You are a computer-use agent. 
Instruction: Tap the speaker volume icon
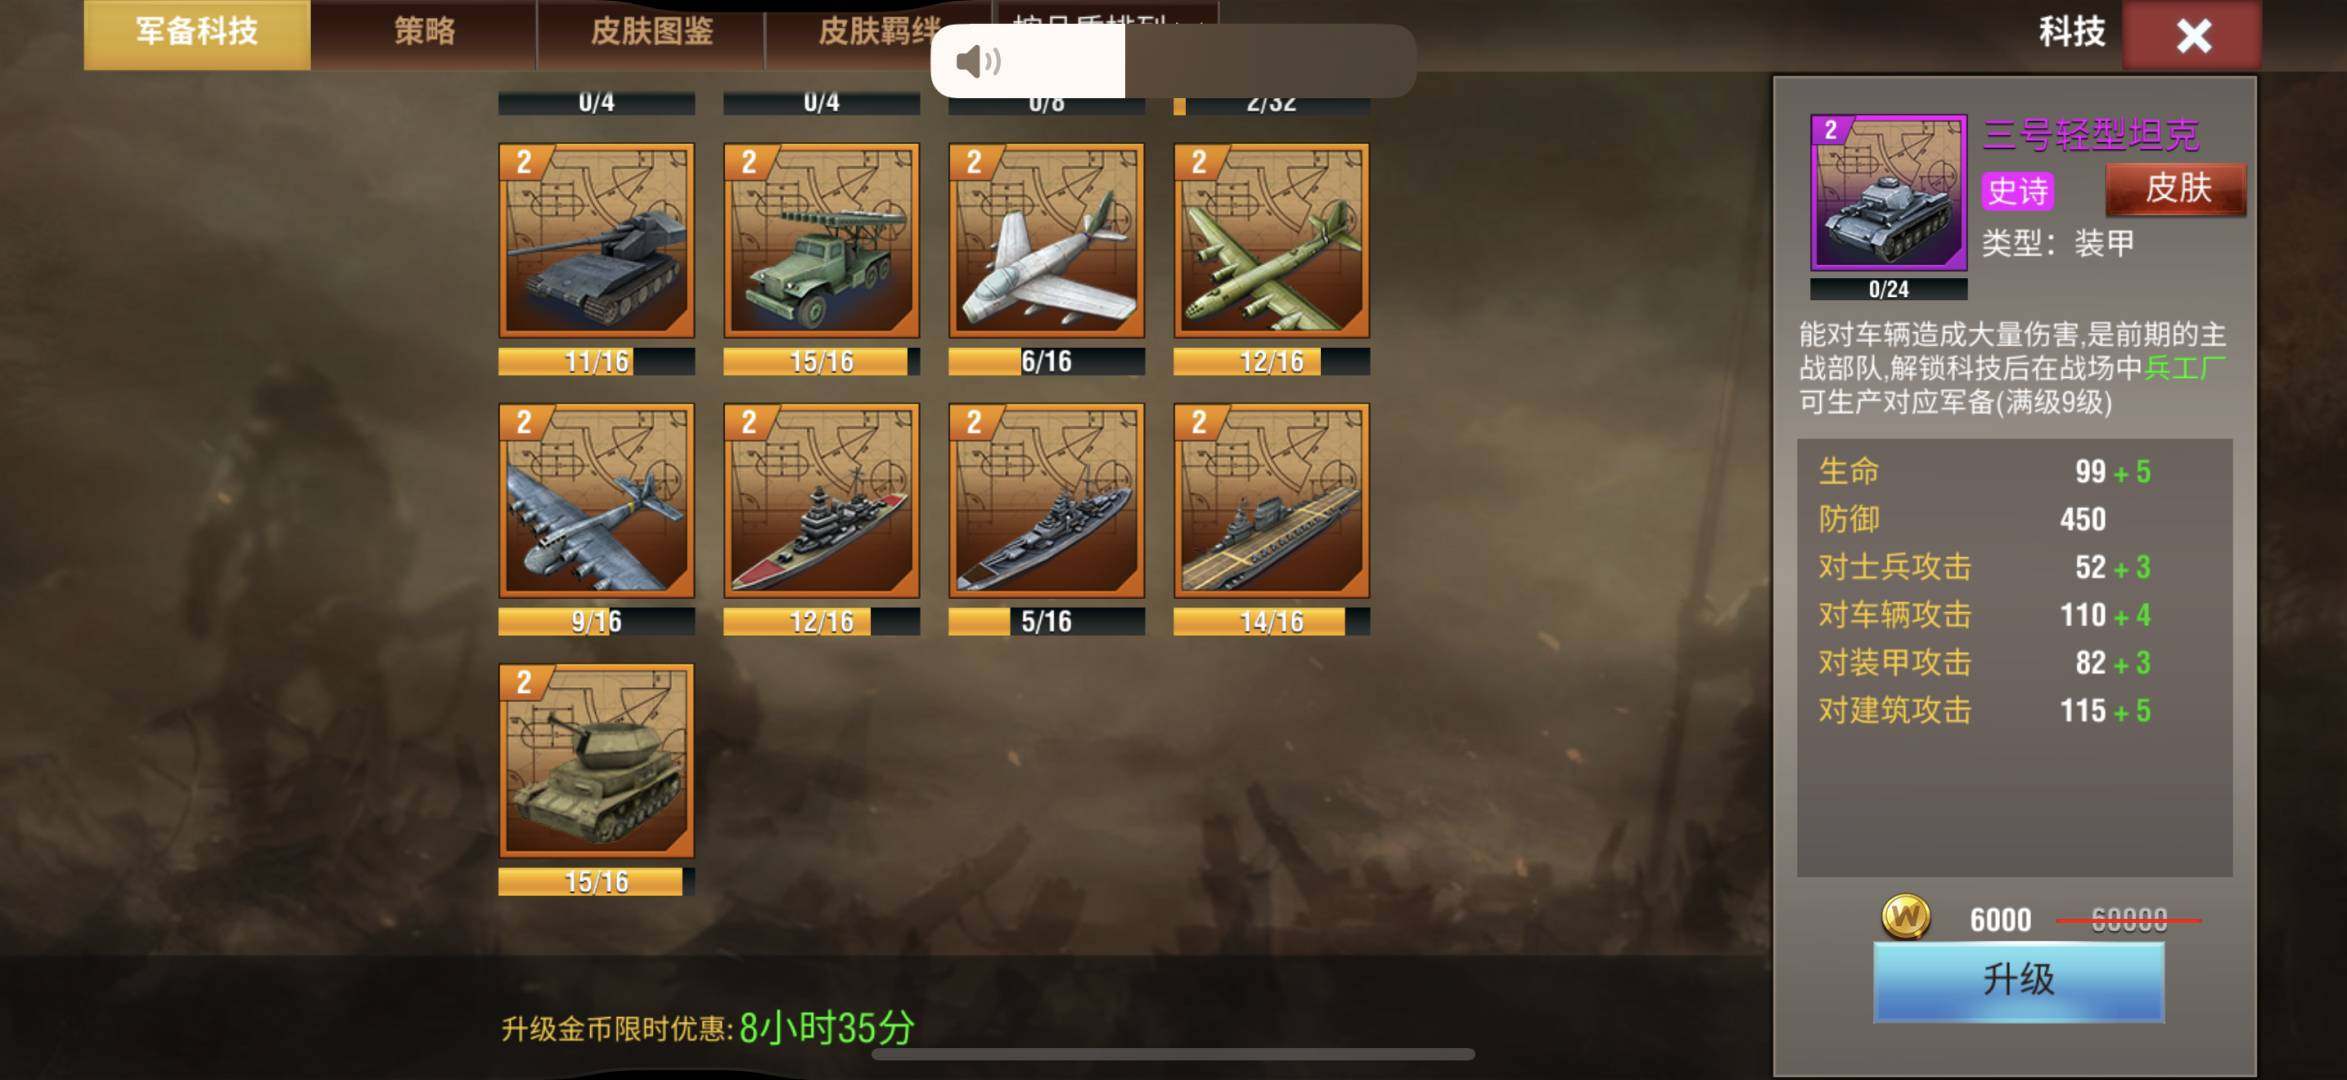click(x=977, y=62)
